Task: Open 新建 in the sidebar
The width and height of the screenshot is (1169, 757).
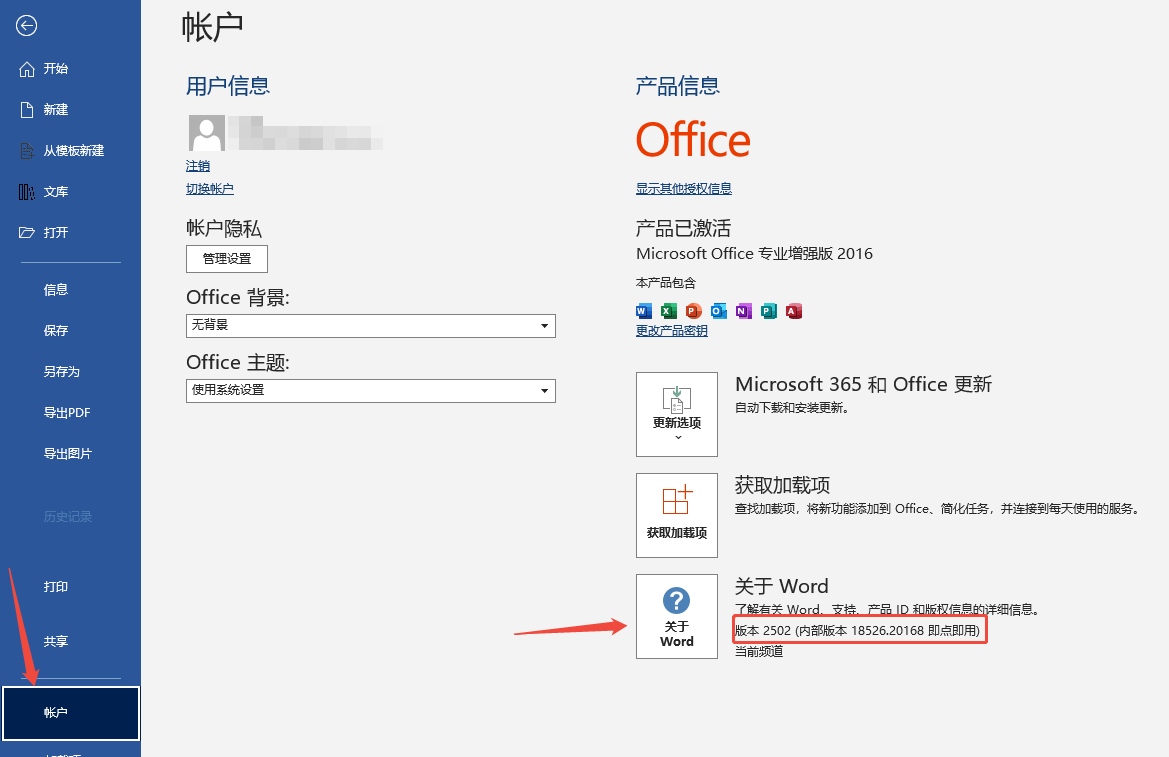Action: pyautogui.click(x=56, y=110)
